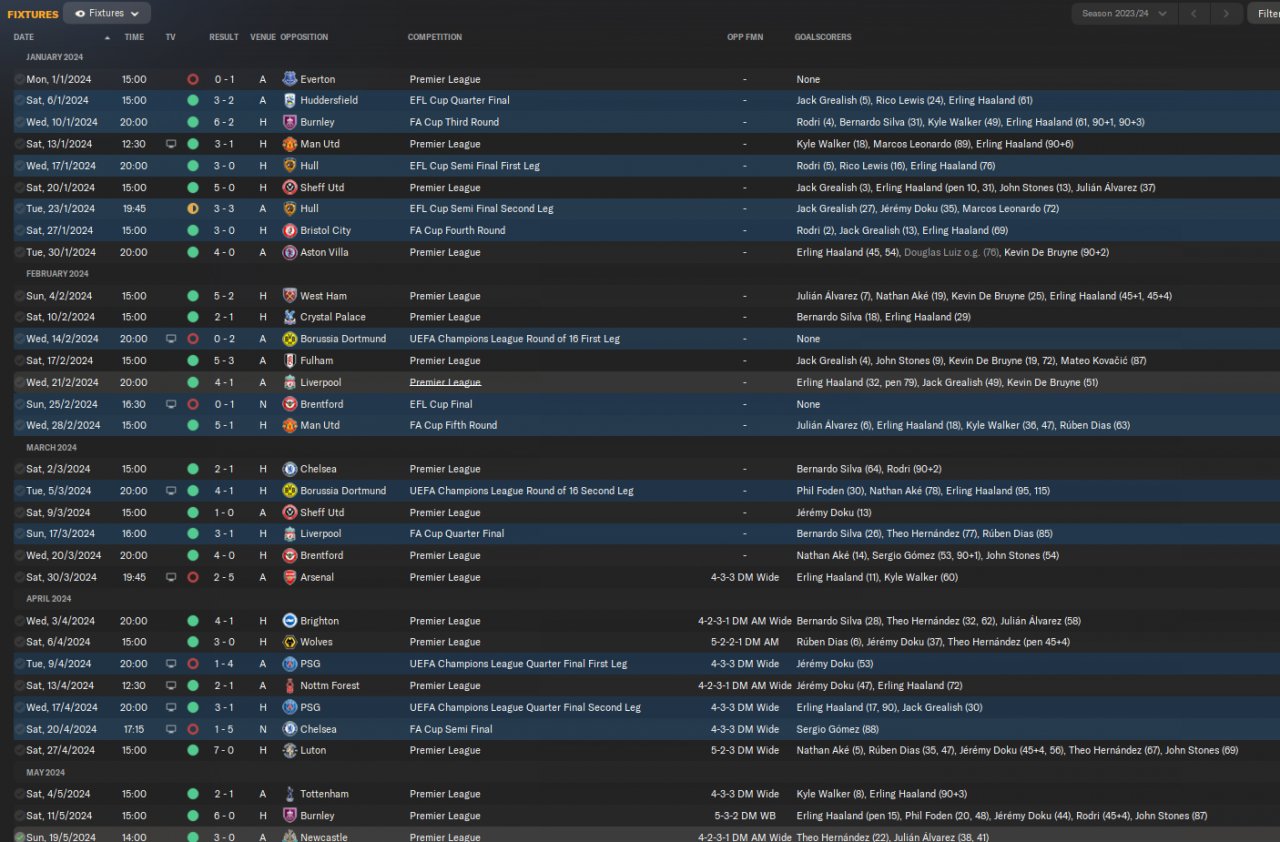Screen dimensions: 1280x842
Task: Click Hull badge in Semi Final First Leg row
Action: (290, 166)
